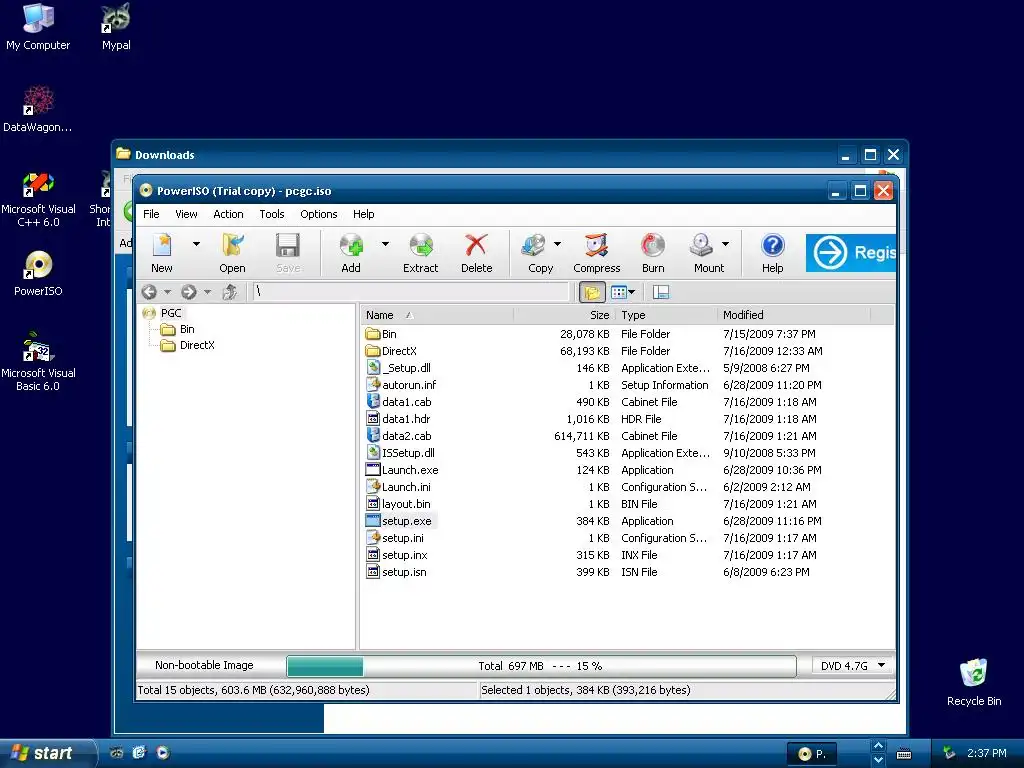The width and height of the screenshot is (1024, 768).
Task: Select DirectX folder in the tree
Action: pos(197,345)
